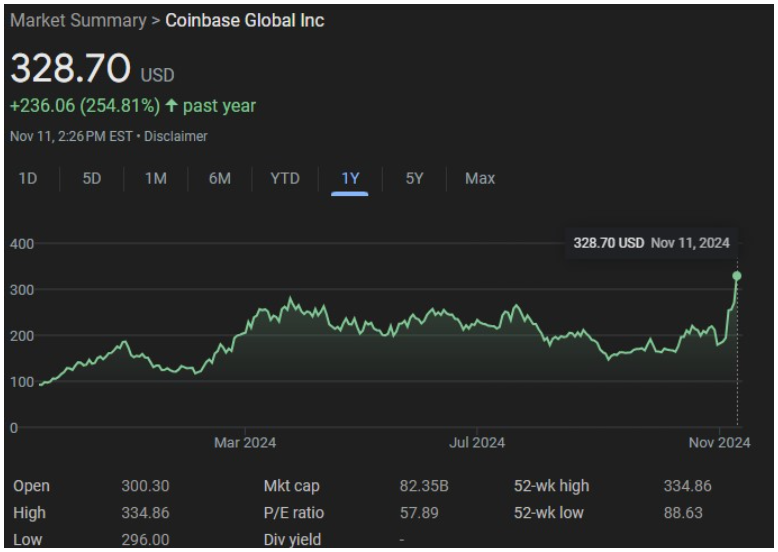Click the 52-wk low label
The width and height of the screenshot is (778, 552).
tap(549, 512)
